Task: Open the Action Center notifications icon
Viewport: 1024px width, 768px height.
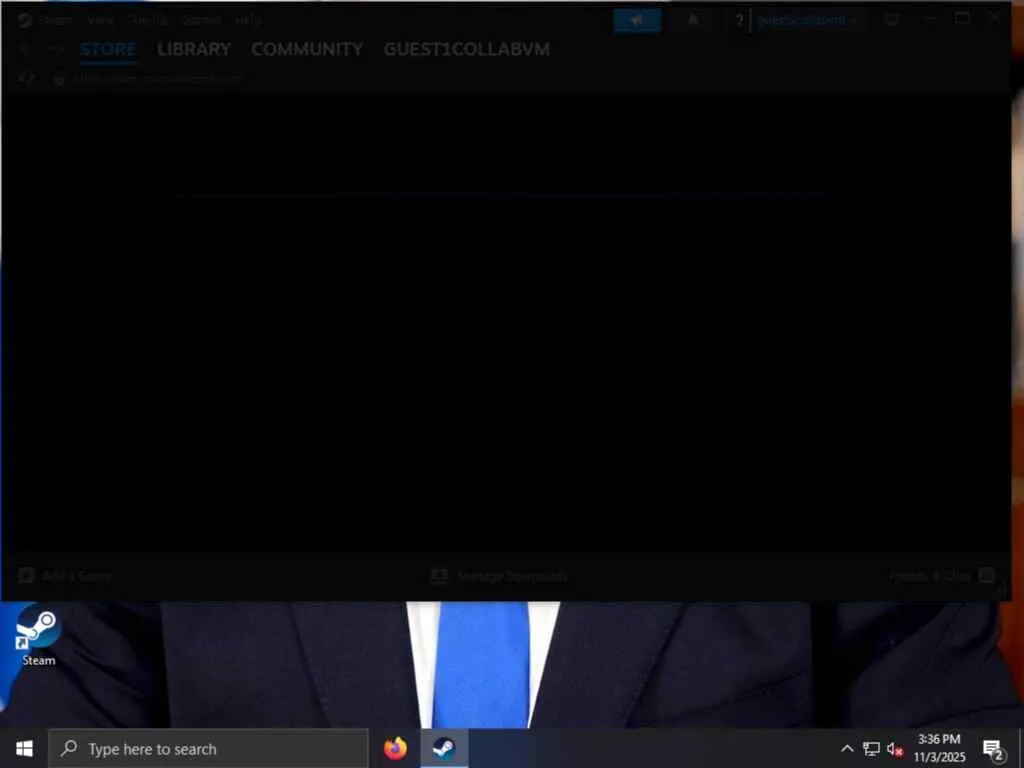Action: tap(993, 750)
